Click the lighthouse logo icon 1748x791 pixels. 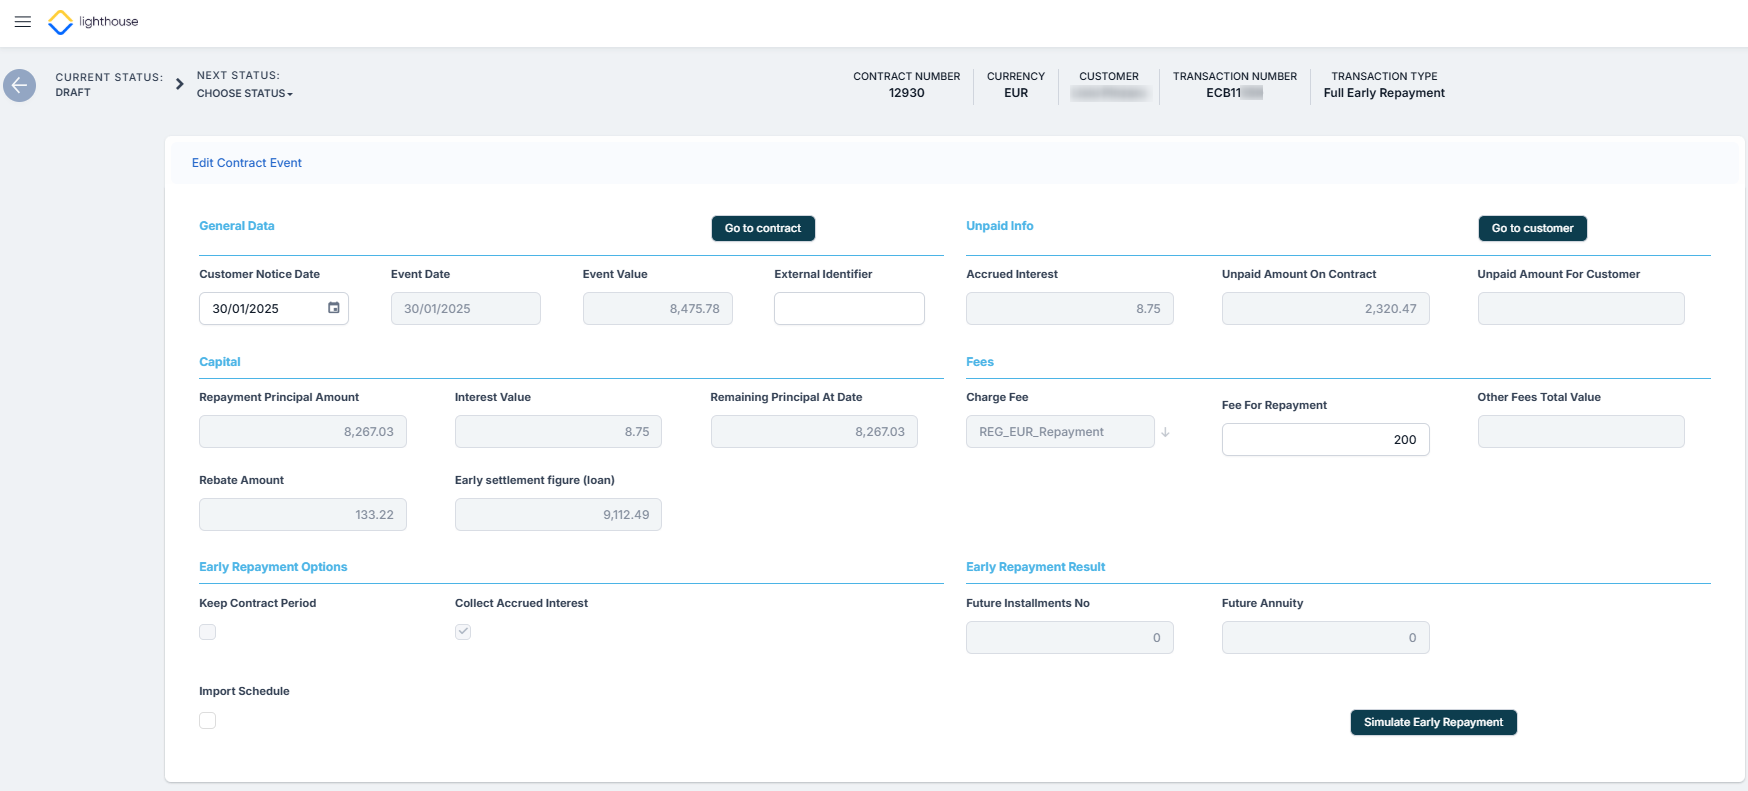pos(60,22)
